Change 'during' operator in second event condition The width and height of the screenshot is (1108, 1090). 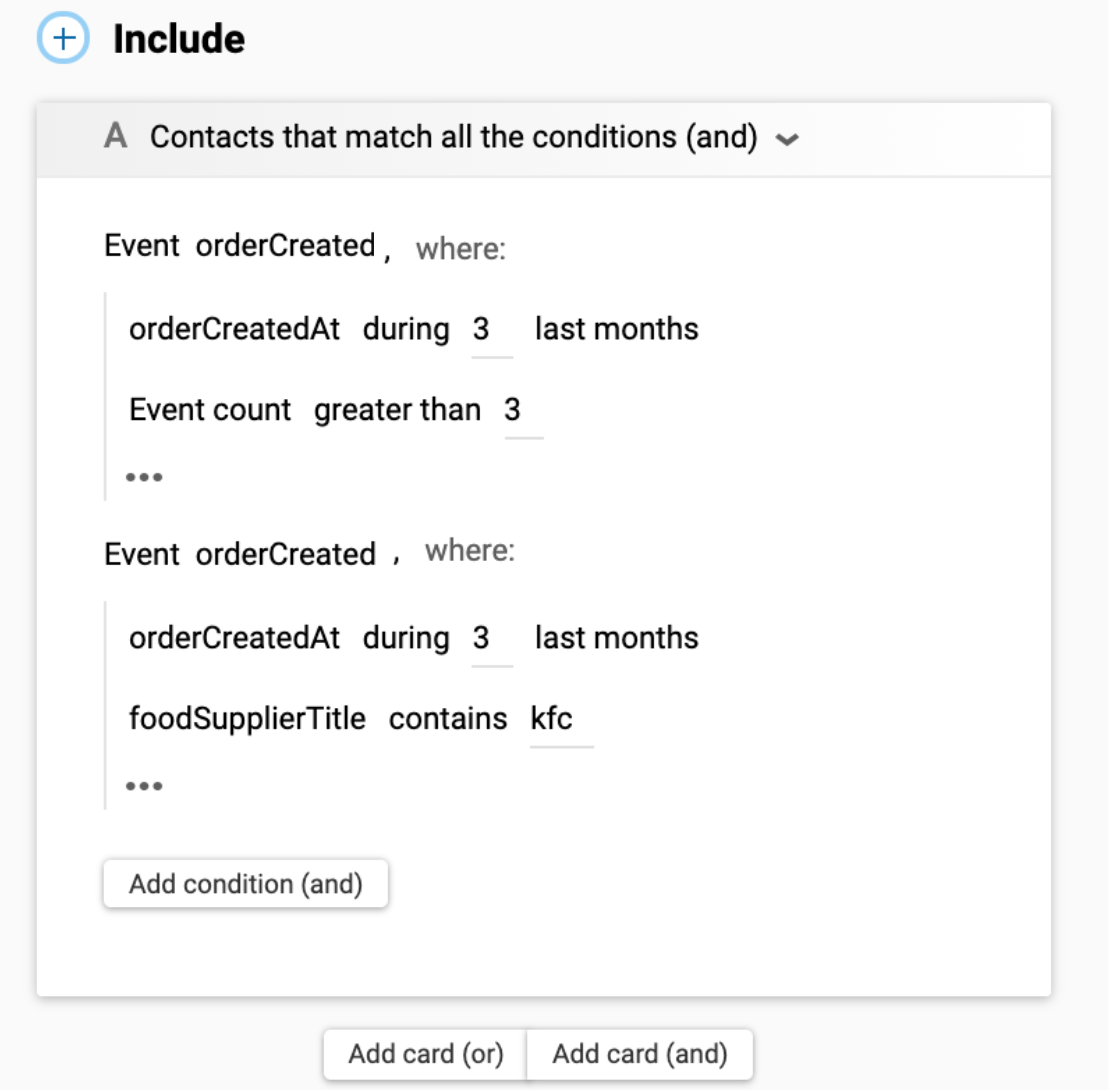click(405, 638)
